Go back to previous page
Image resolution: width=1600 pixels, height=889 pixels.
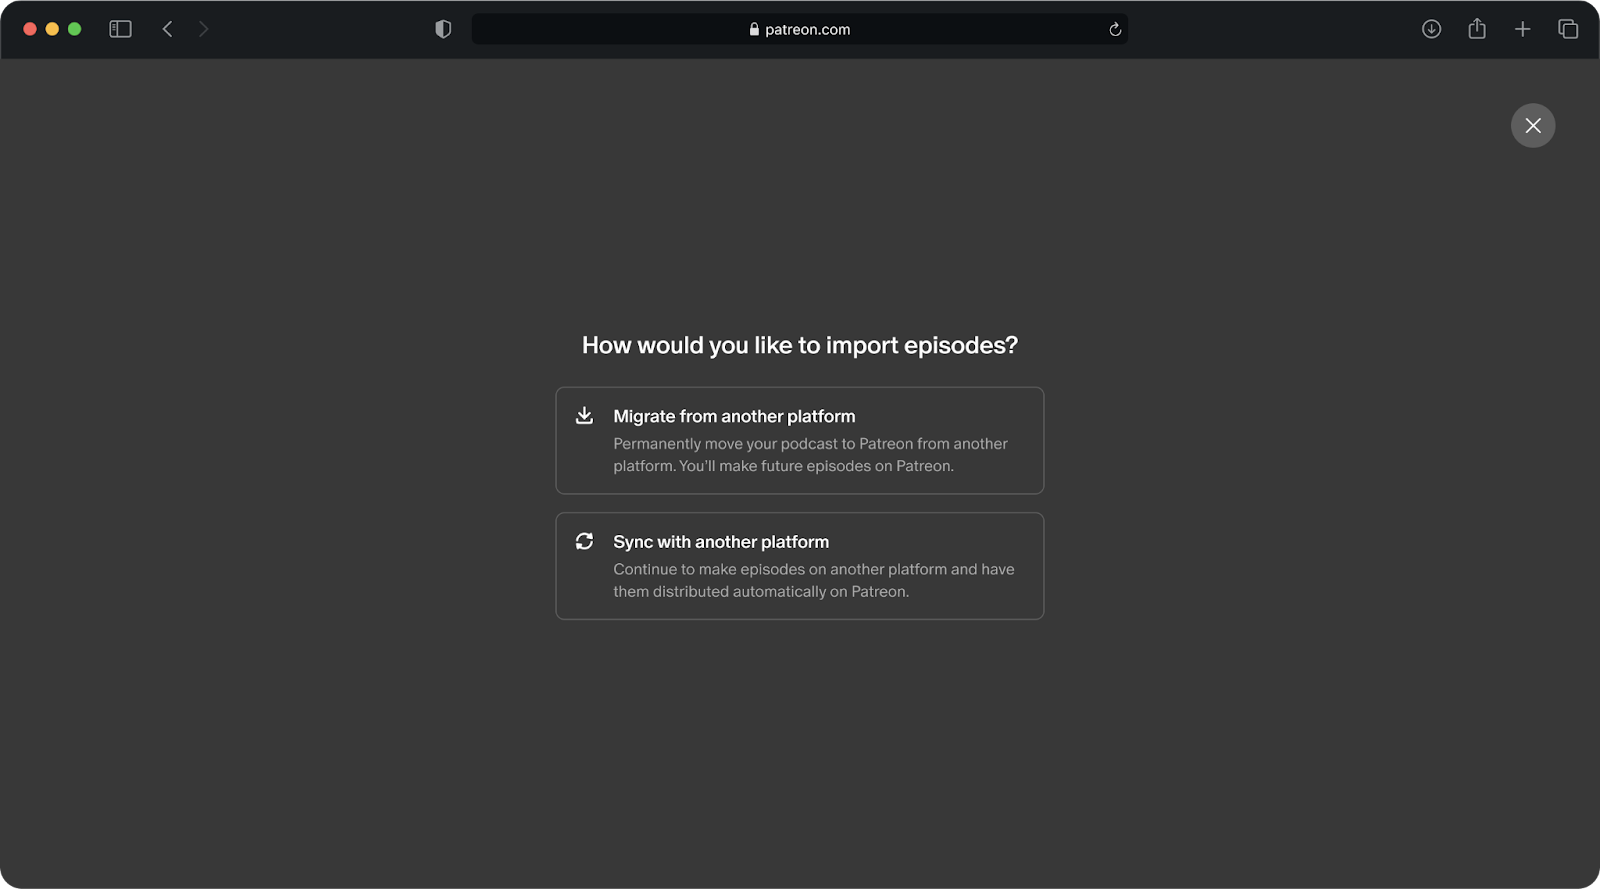(167, 29)
